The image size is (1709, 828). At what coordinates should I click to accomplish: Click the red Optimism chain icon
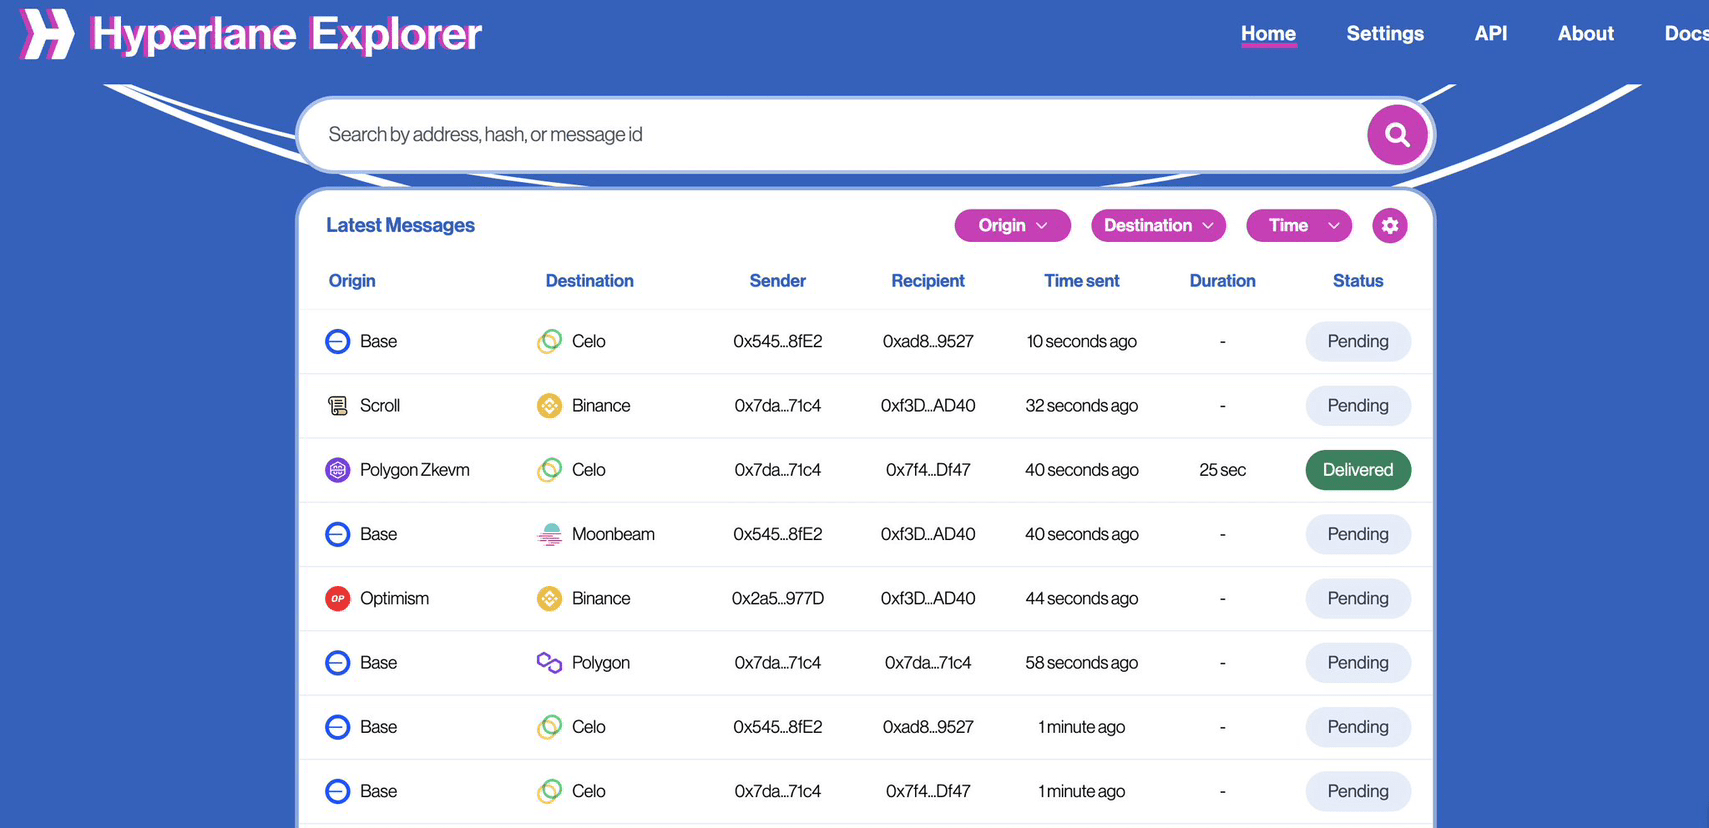[x=338, y=599]
